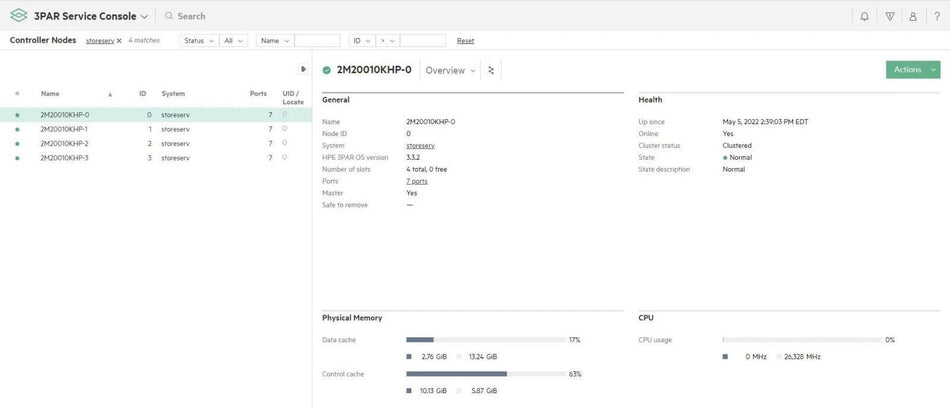This screenshot has height=408, width=950.
Task: Click the Reset filters link
Action: pyautogui.click(x=465, y=41)
